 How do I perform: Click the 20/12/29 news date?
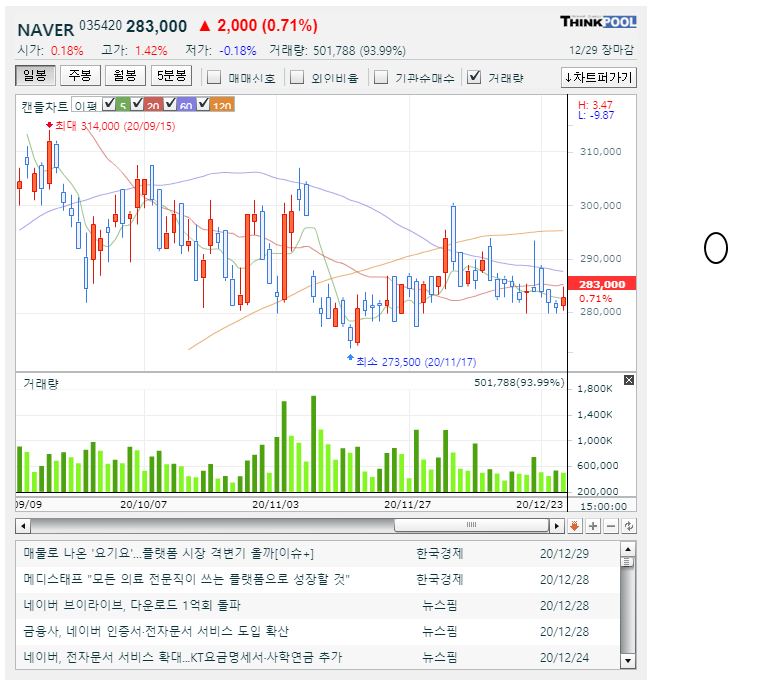pos(564,554)
